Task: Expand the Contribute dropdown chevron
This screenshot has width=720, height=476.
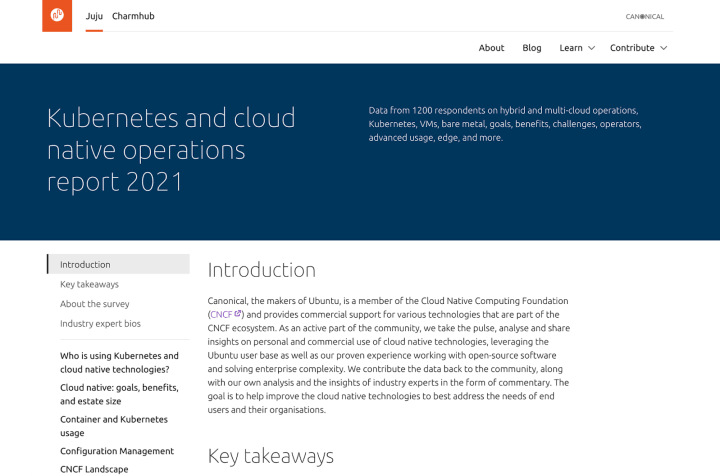Action: (x=664, y=48)
